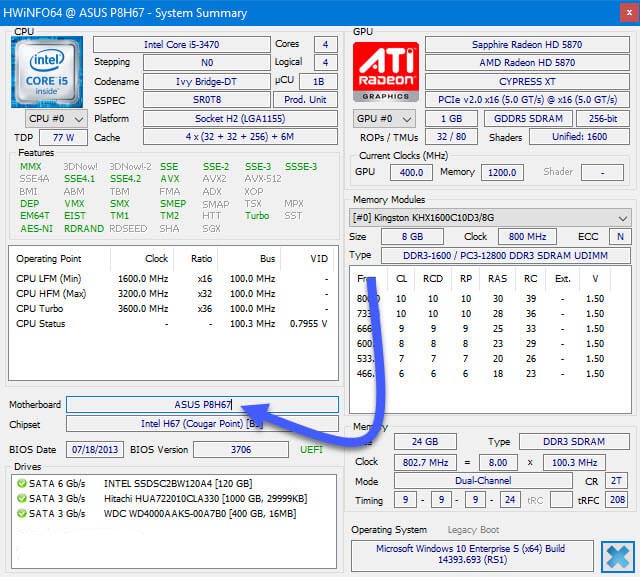Click the Windows 10 Enterprise S operating system field
The height and width of the screenshot is (577, 640).
point(472,554)
